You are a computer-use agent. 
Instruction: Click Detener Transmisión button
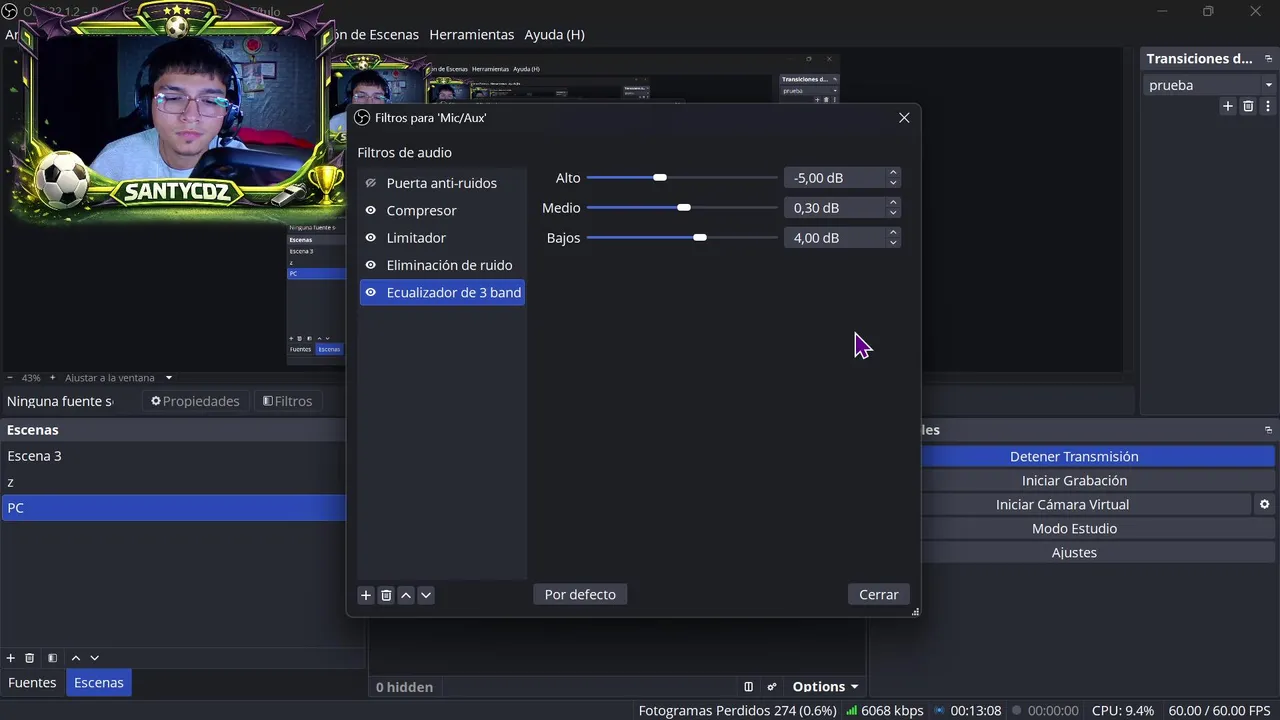[1074, 456]
